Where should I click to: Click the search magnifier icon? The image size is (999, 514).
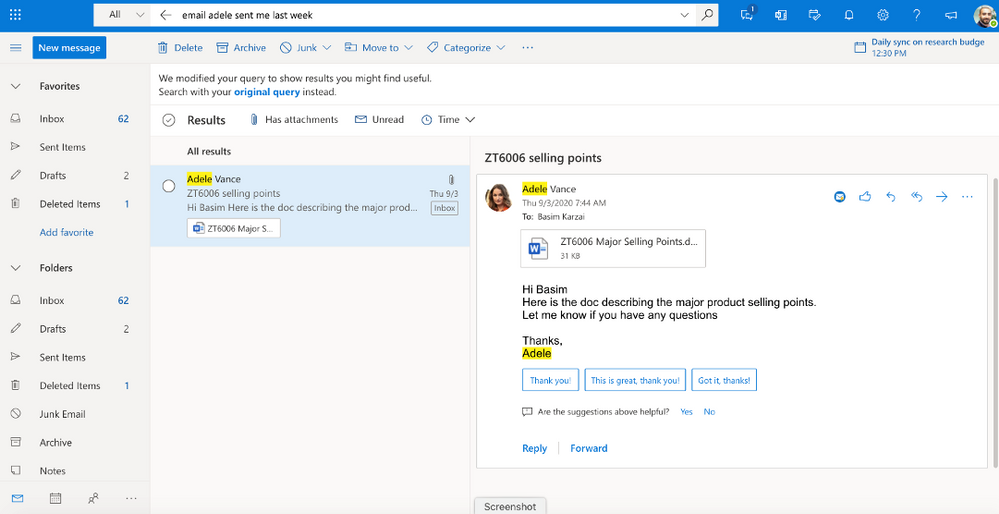pyautogui.click(x=706, y=15)
